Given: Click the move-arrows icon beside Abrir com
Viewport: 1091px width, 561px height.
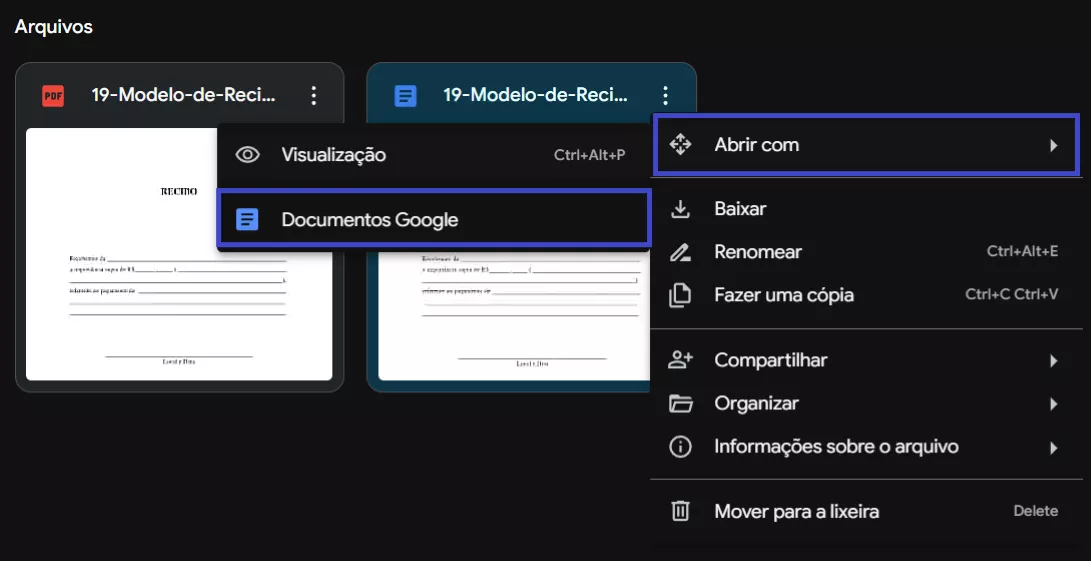Looking at the screenshot, I should click(x=680, y=145).
